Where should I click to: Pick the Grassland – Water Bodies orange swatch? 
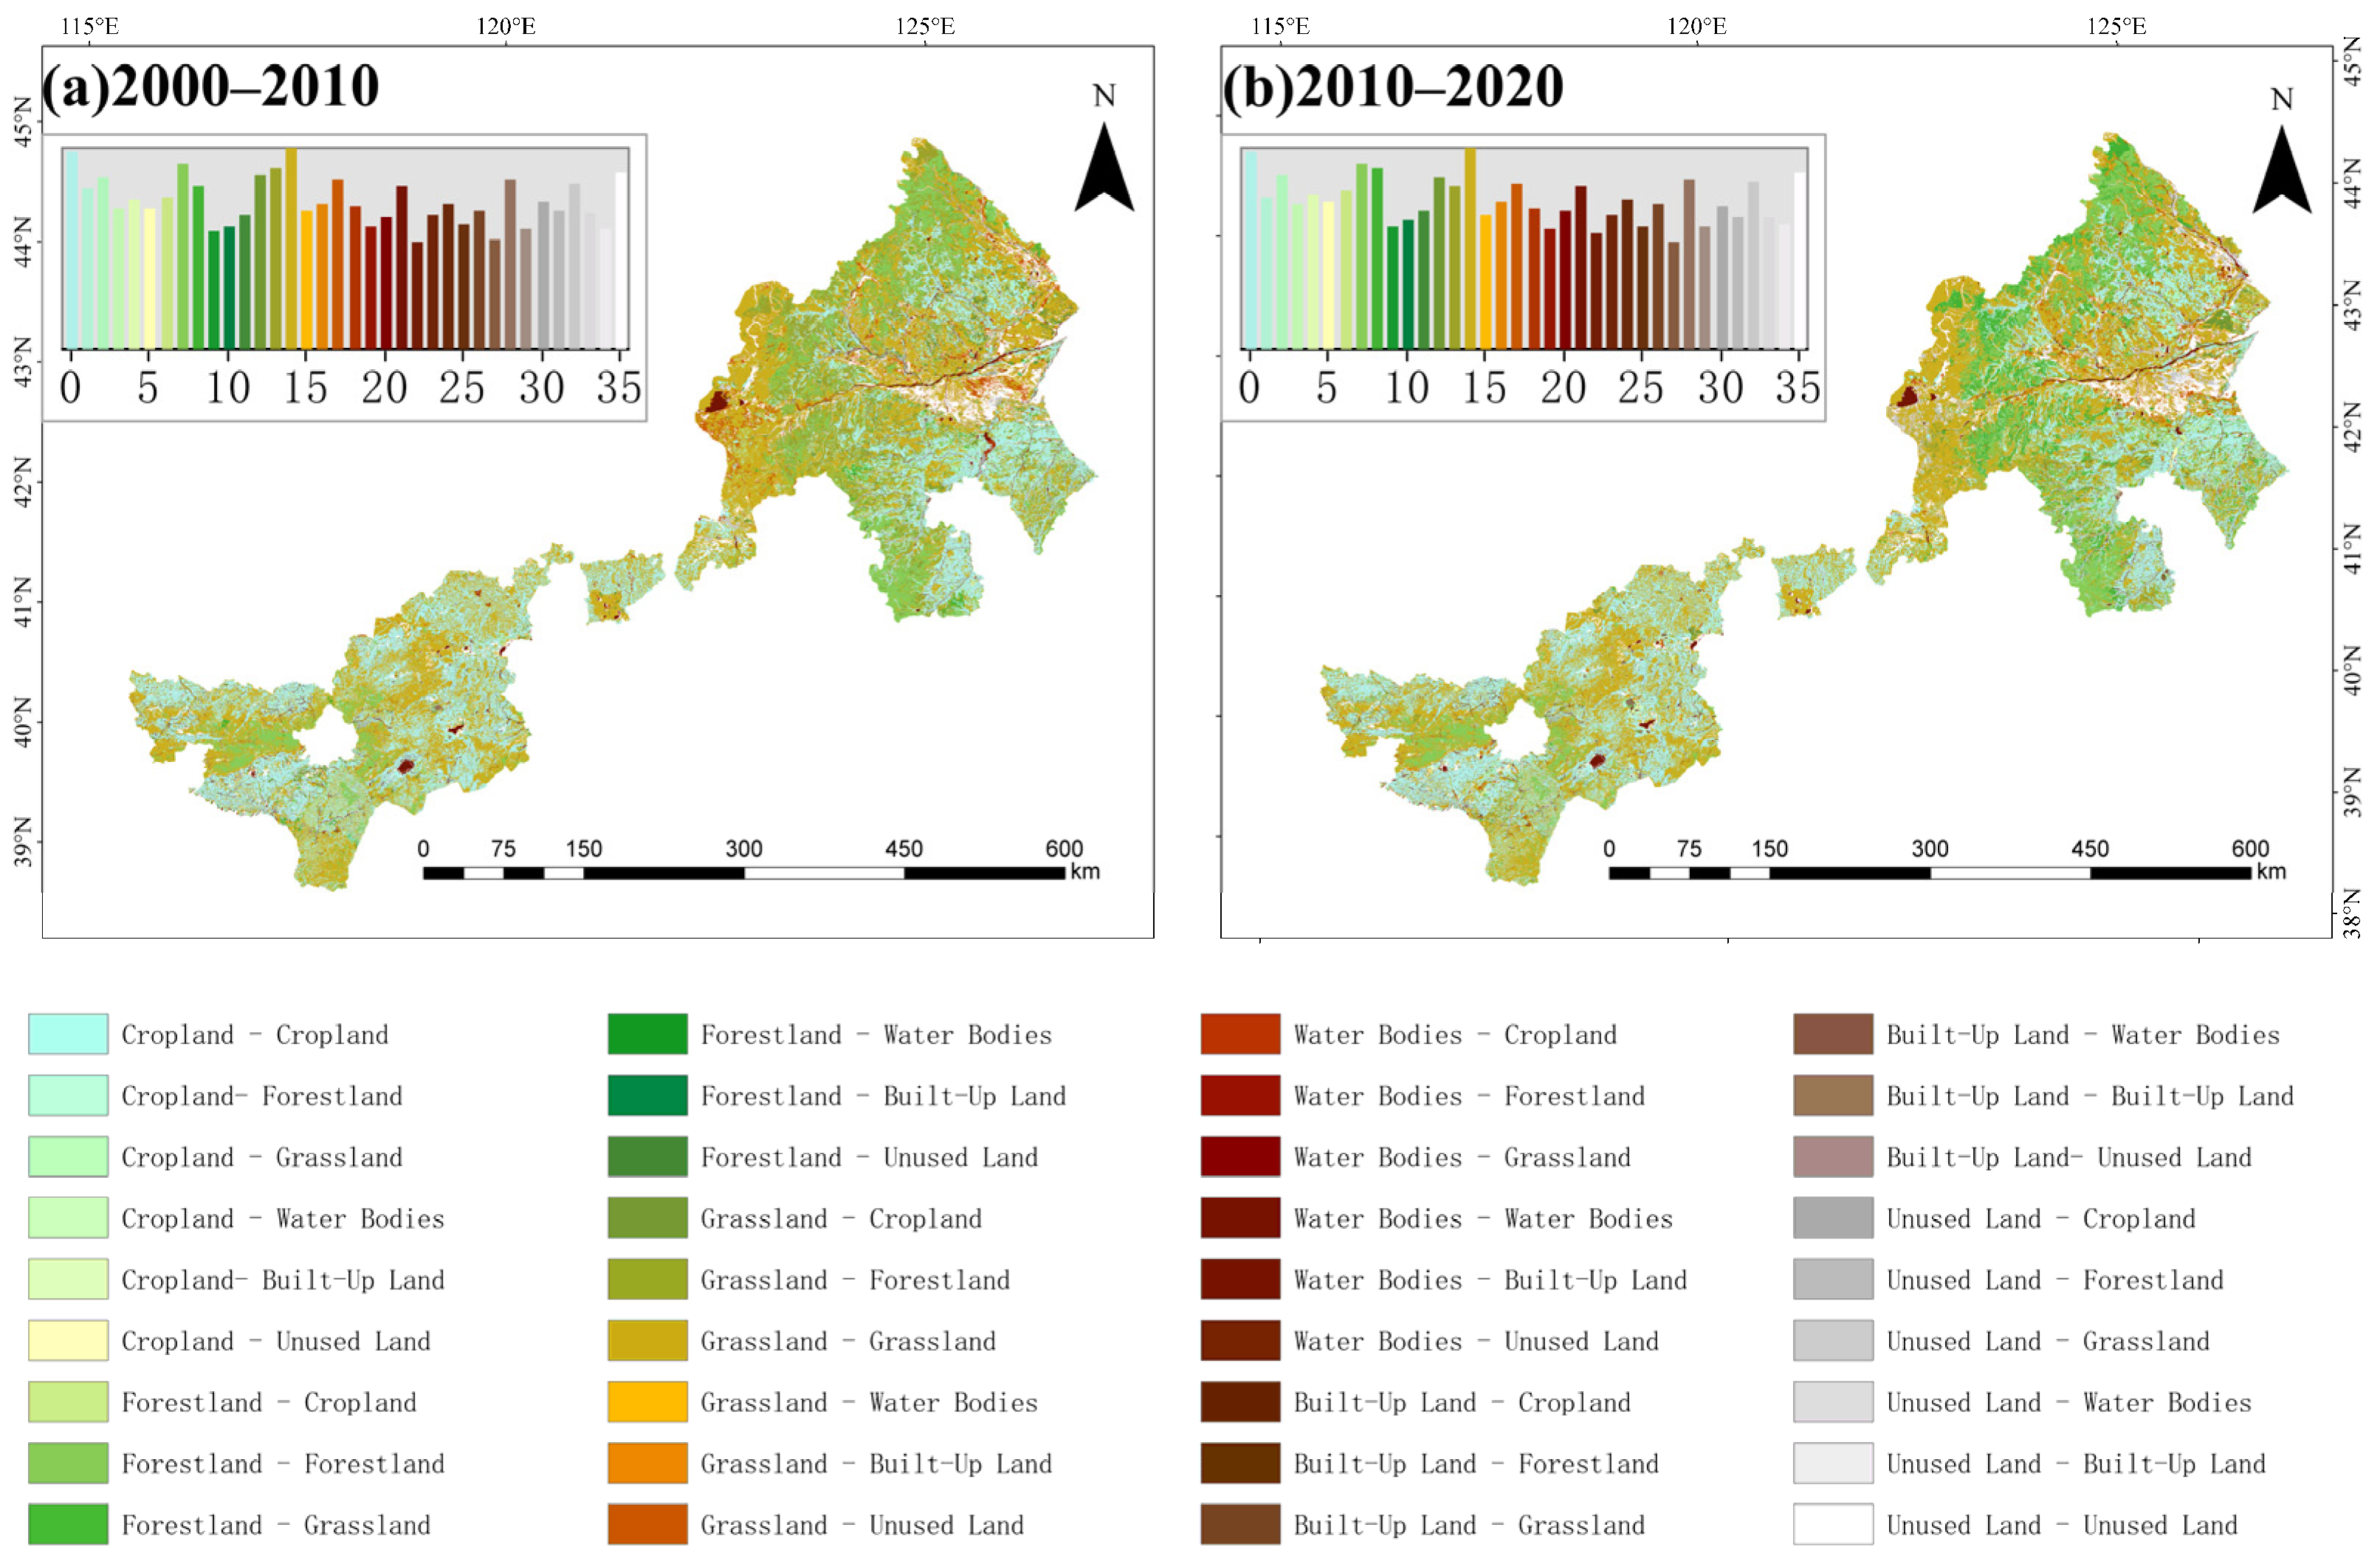647,1401
